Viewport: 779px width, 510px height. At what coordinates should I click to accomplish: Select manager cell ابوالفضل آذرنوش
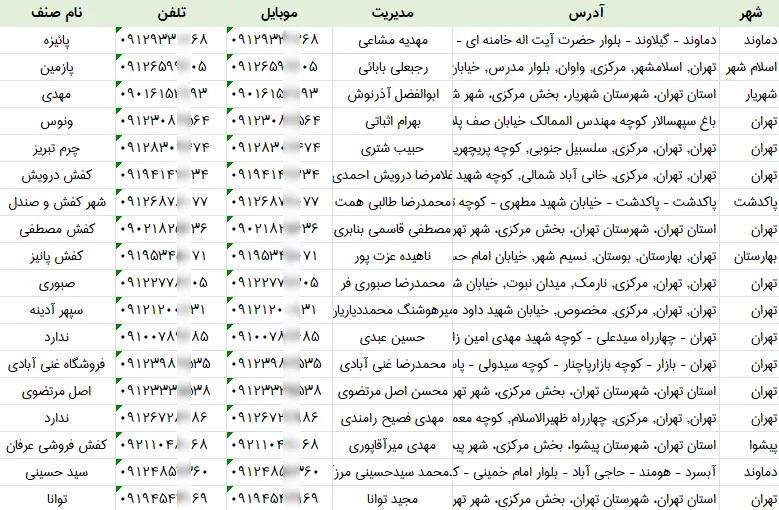coord(392,94)
